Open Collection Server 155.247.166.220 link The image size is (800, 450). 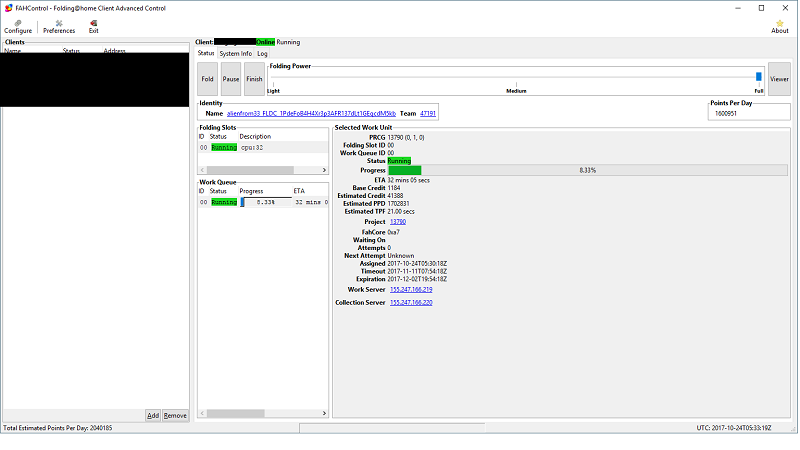411,303
